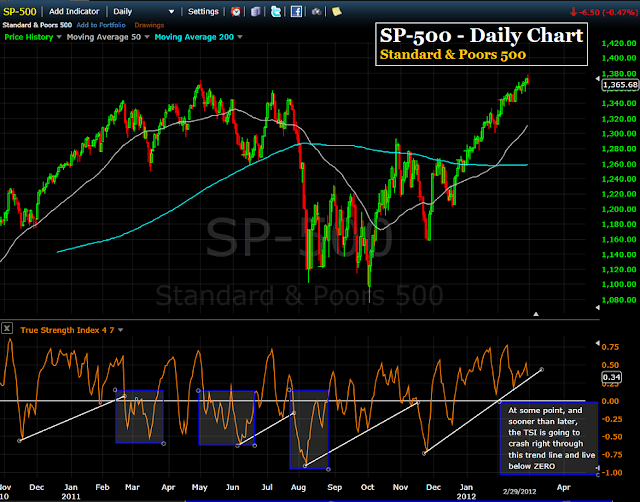The image size is (640, 502).
Task: Click the 2/29/2012 date label
Action: coord(519,491)
